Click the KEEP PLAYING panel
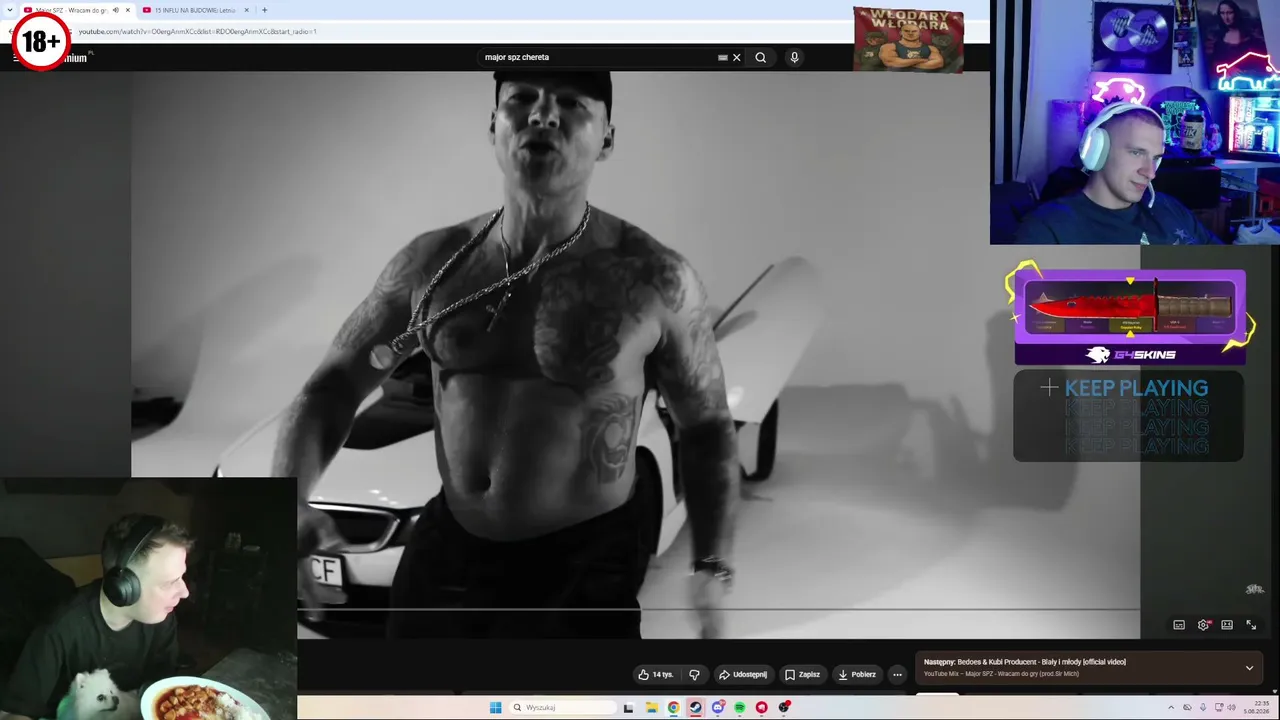The image size is (1280, 720). point(1128,416)
